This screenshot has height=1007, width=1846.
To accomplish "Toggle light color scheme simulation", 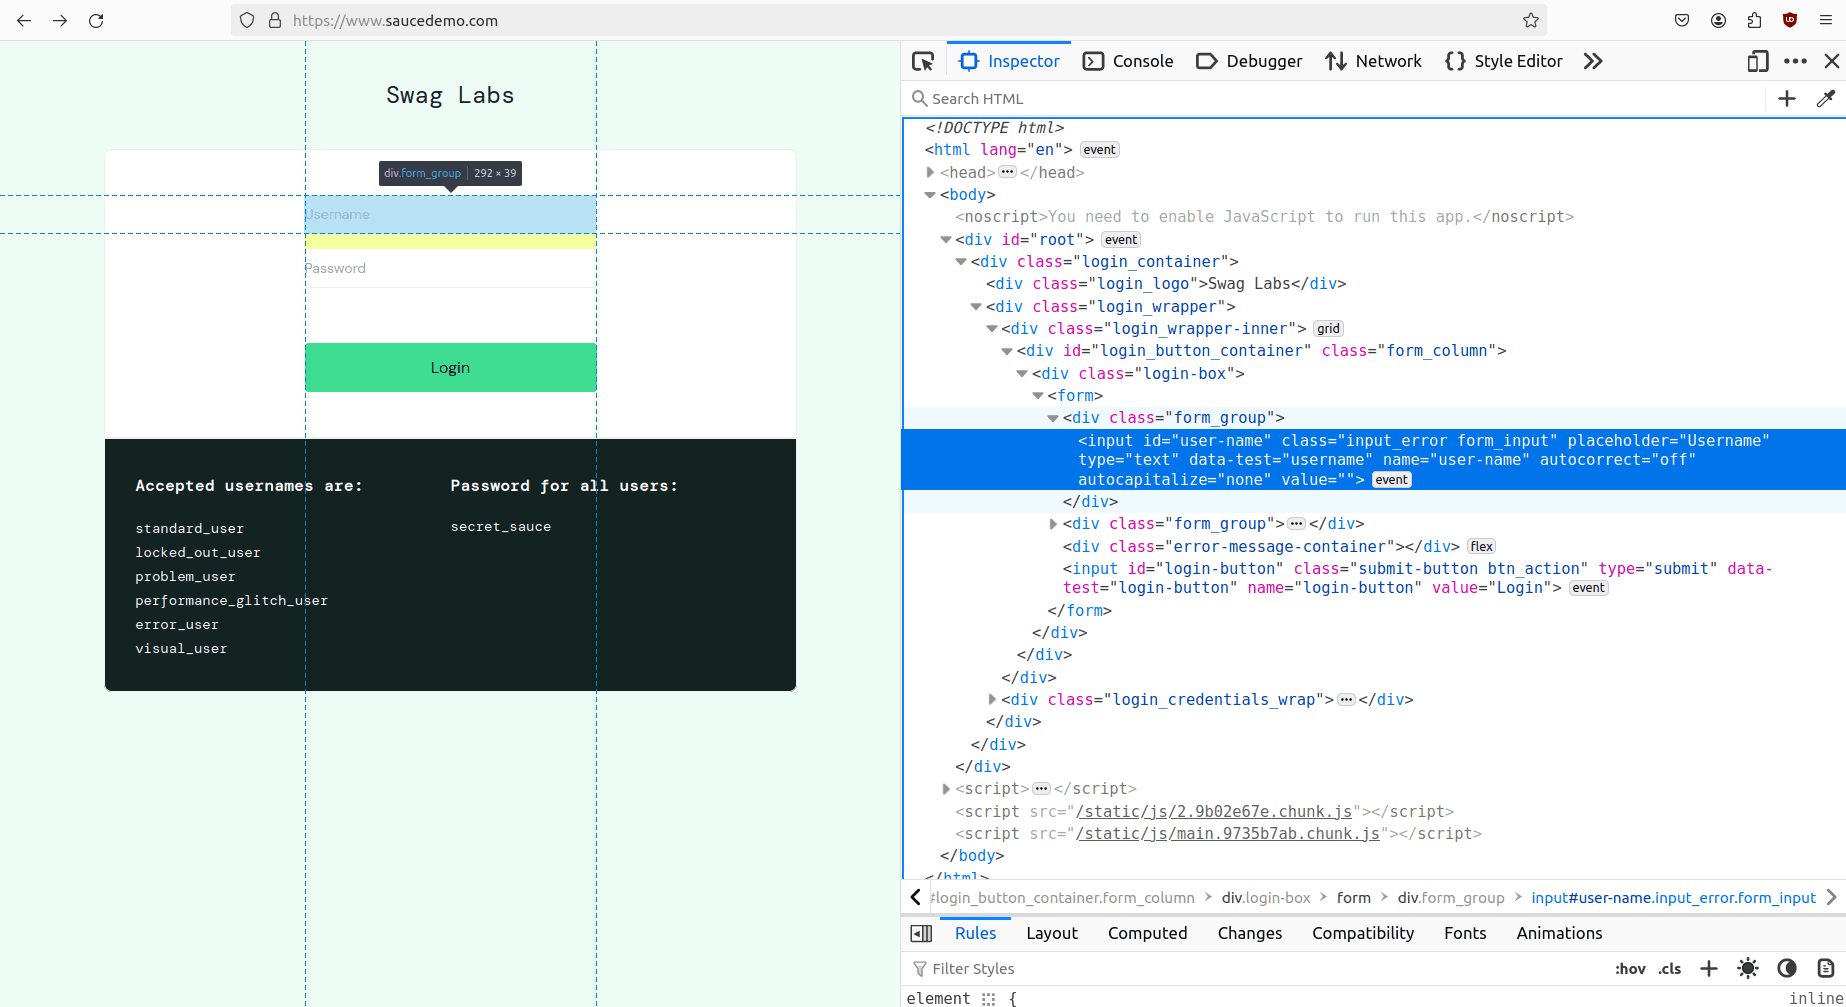I will [1748, 968].
